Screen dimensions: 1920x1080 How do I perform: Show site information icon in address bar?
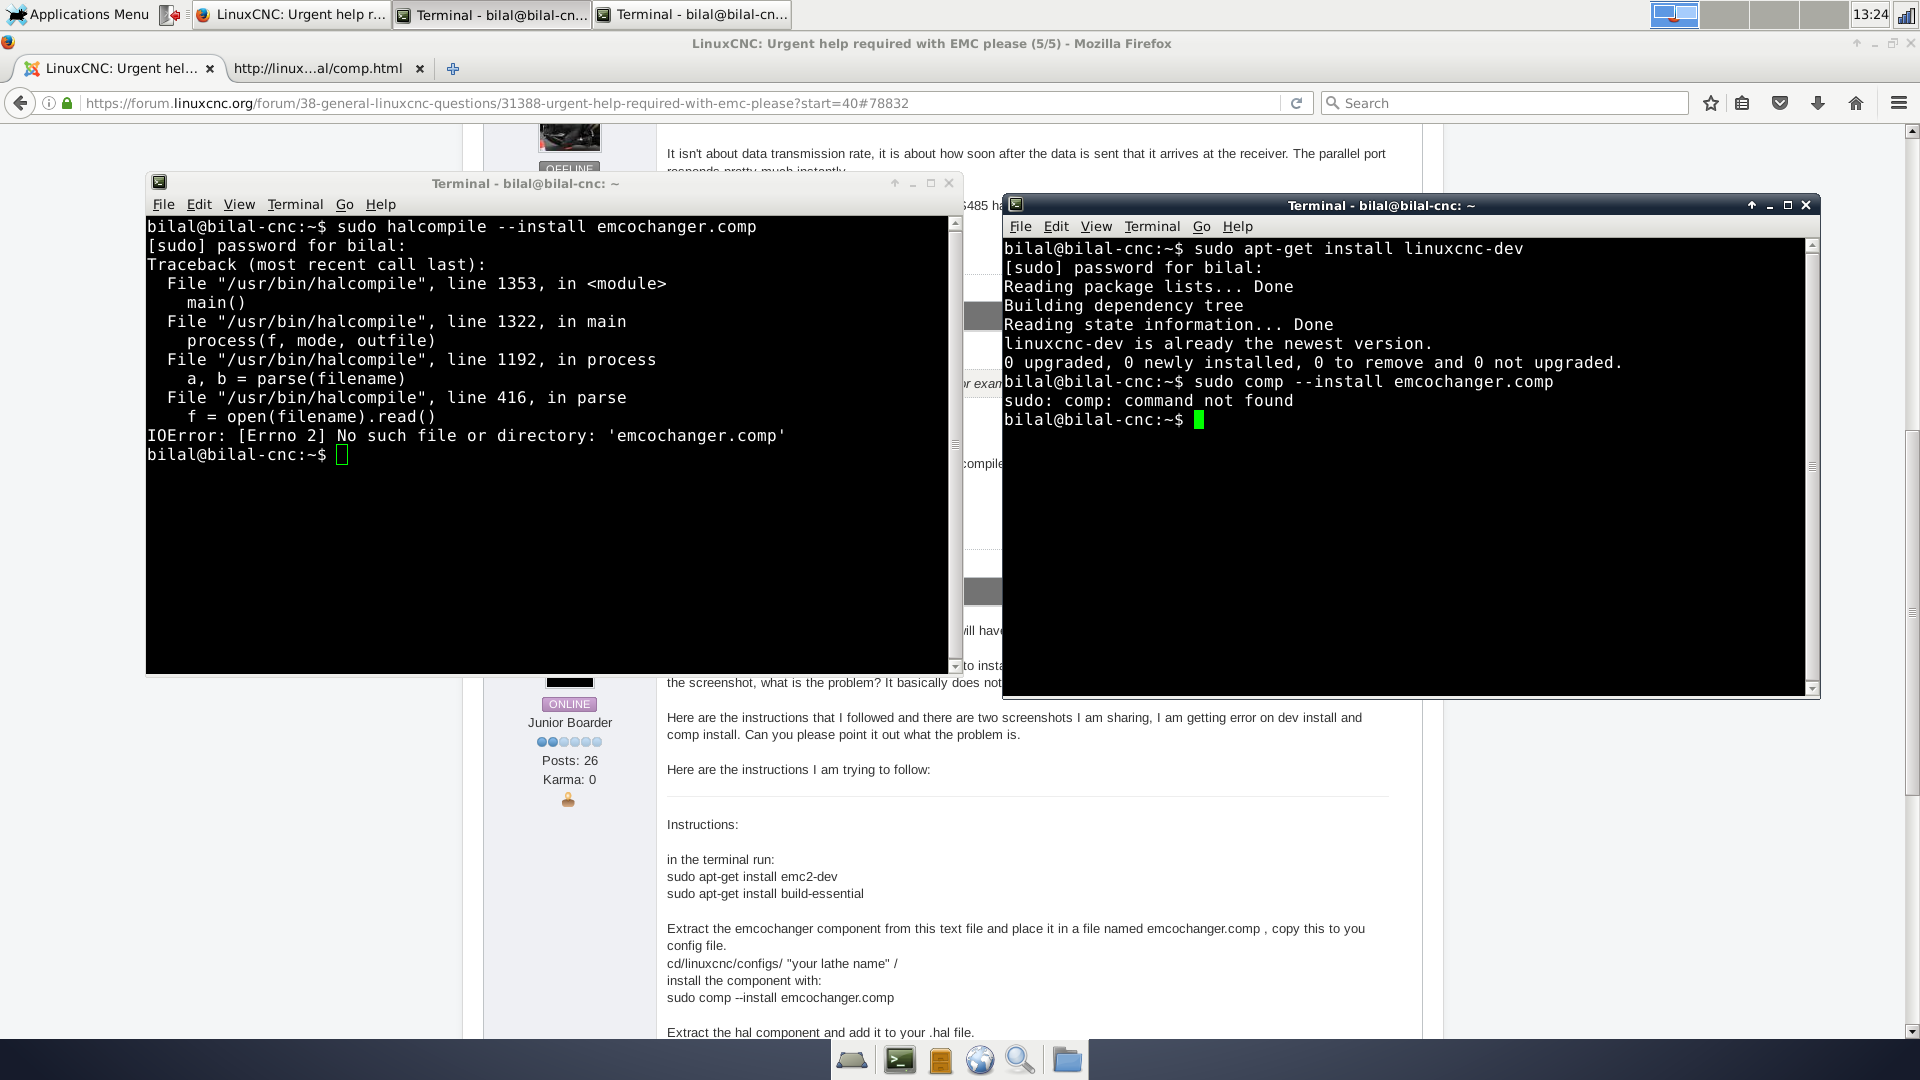(x=49, y=103)
